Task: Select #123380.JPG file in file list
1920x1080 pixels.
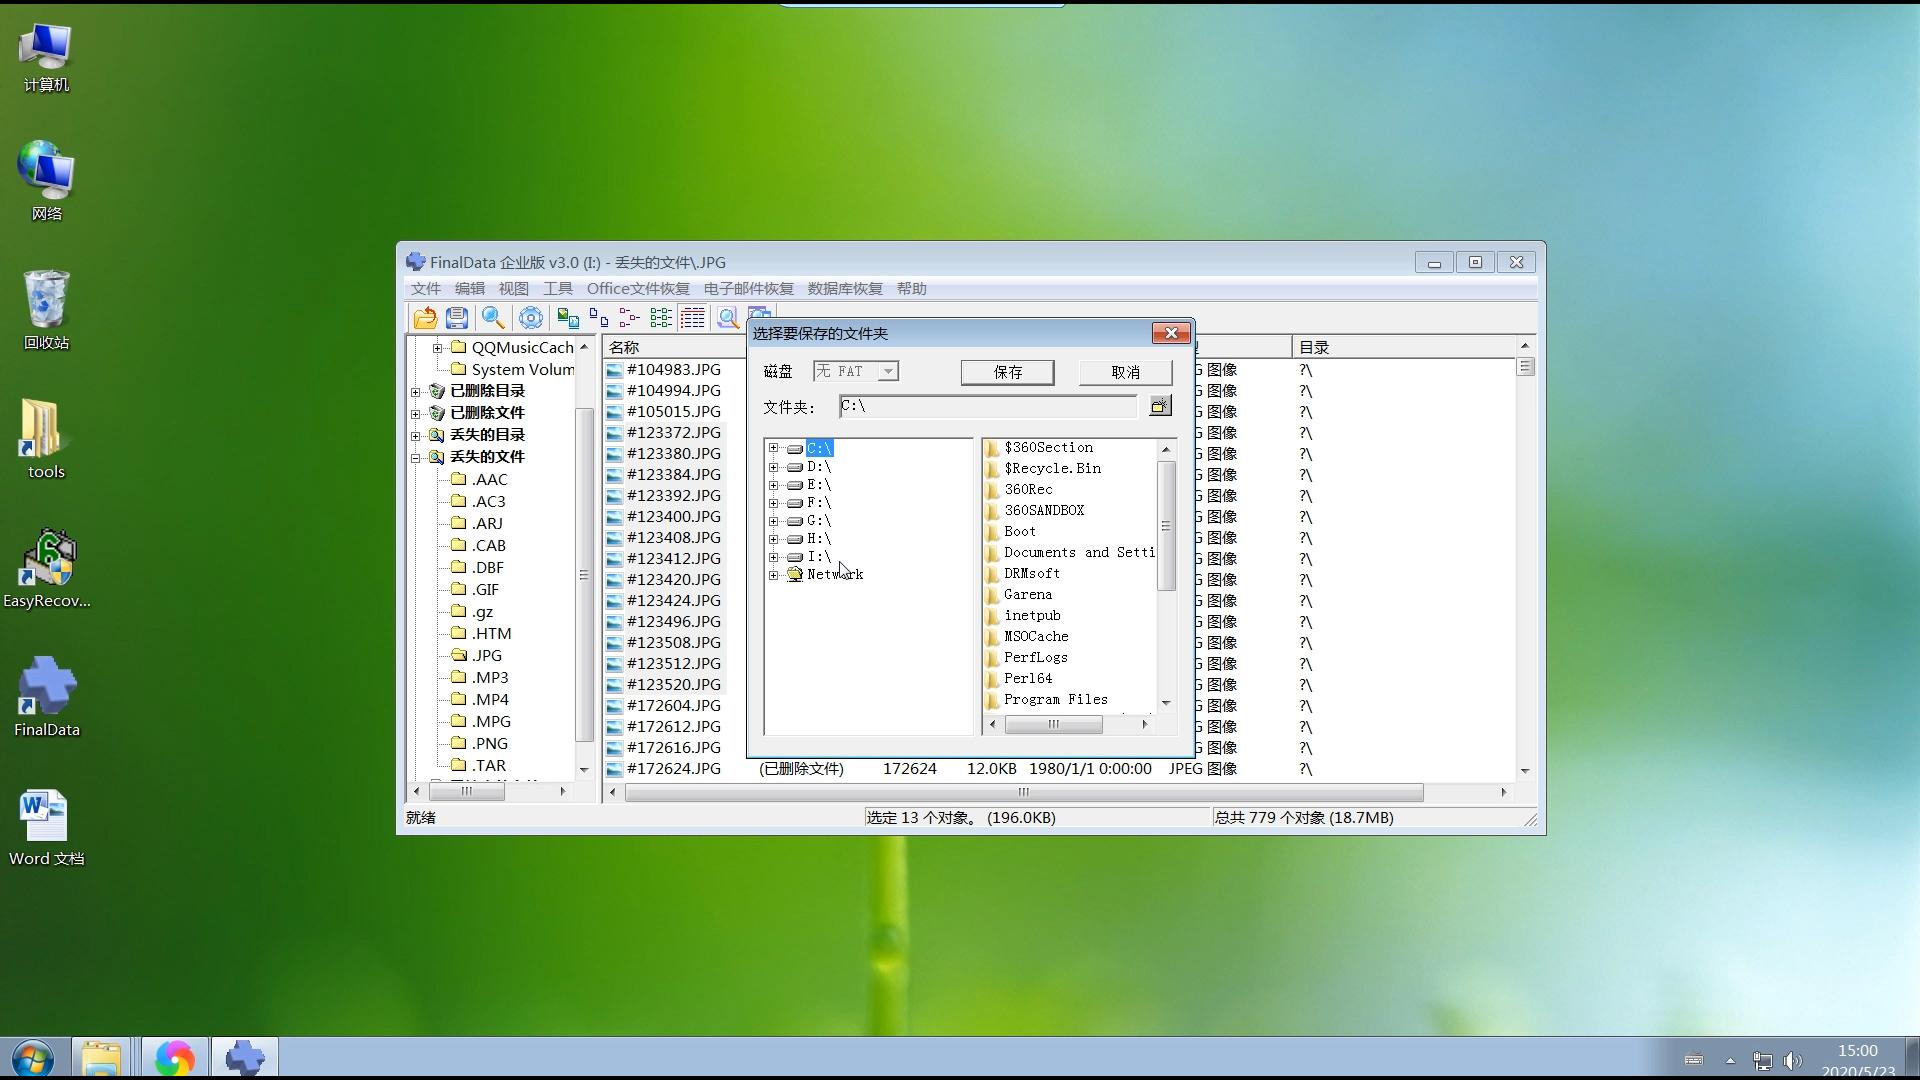Action: (x=674, y=452)
